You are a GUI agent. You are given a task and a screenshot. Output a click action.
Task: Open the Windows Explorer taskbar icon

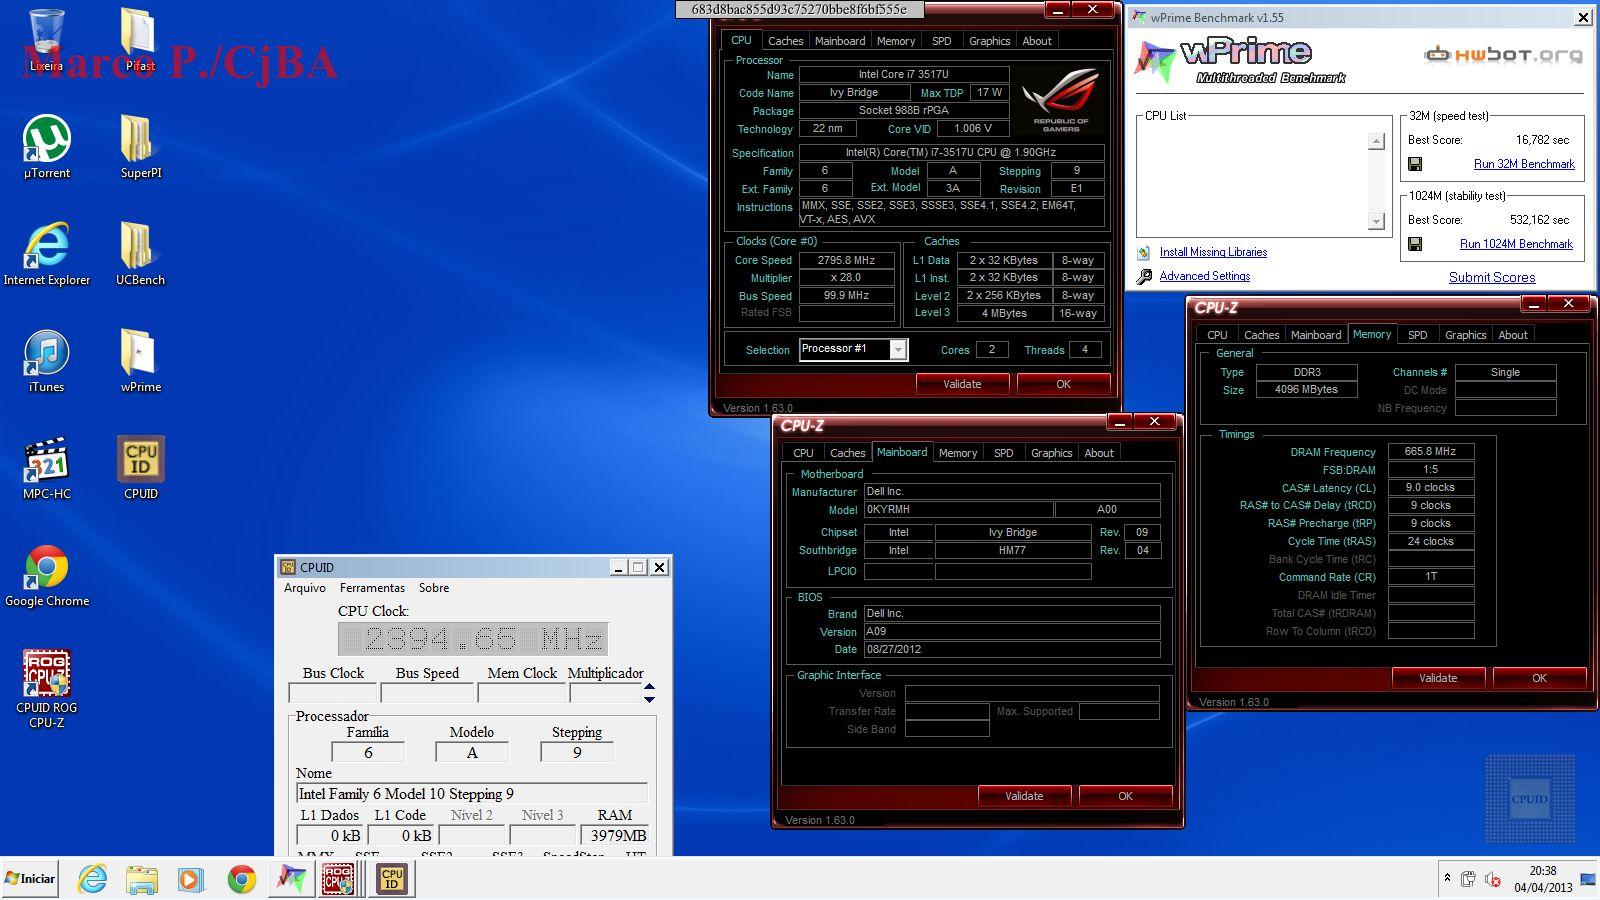[x=142, y=879]
